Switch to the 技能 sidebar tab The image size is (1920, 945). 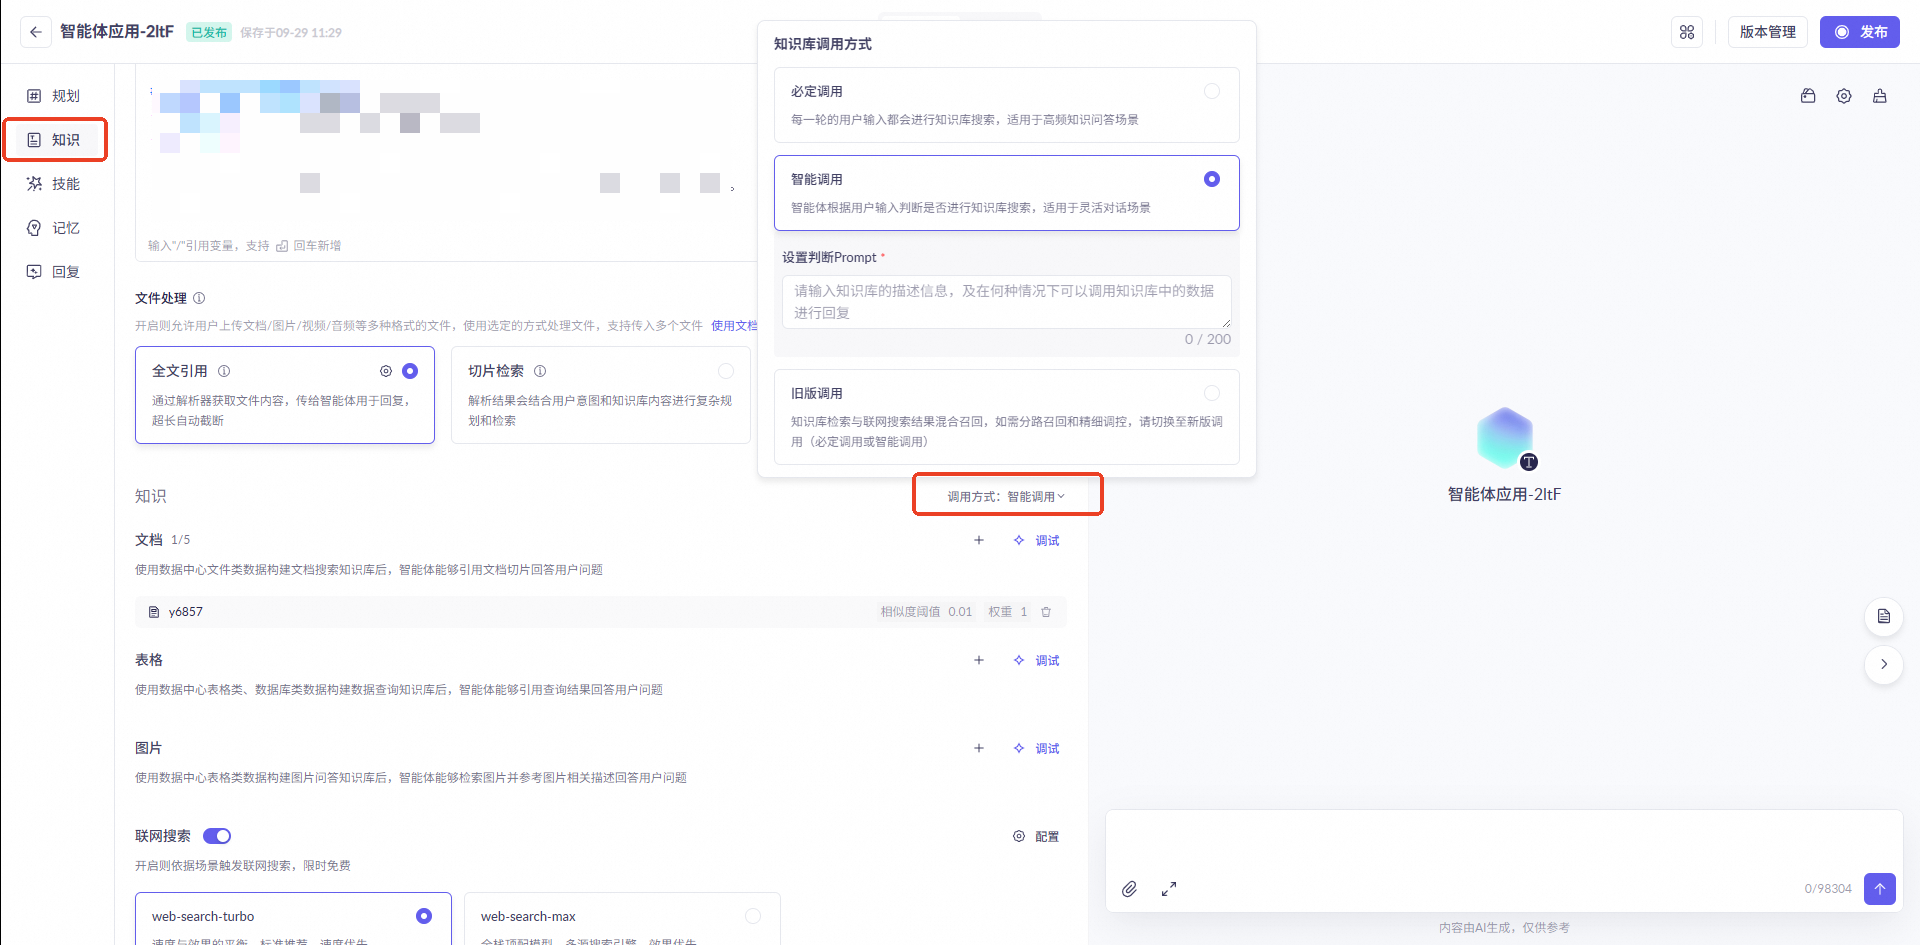point(55,184)
